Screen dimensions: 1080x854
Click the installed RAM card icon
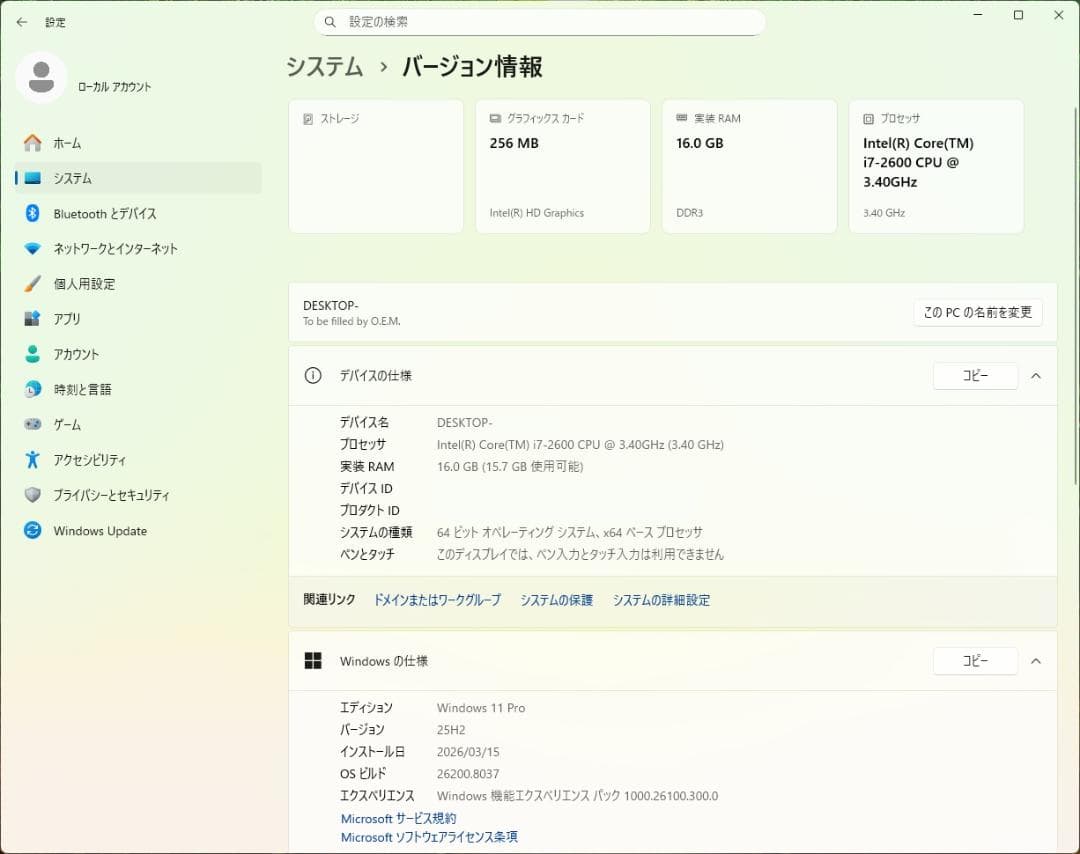coord(682,118)
